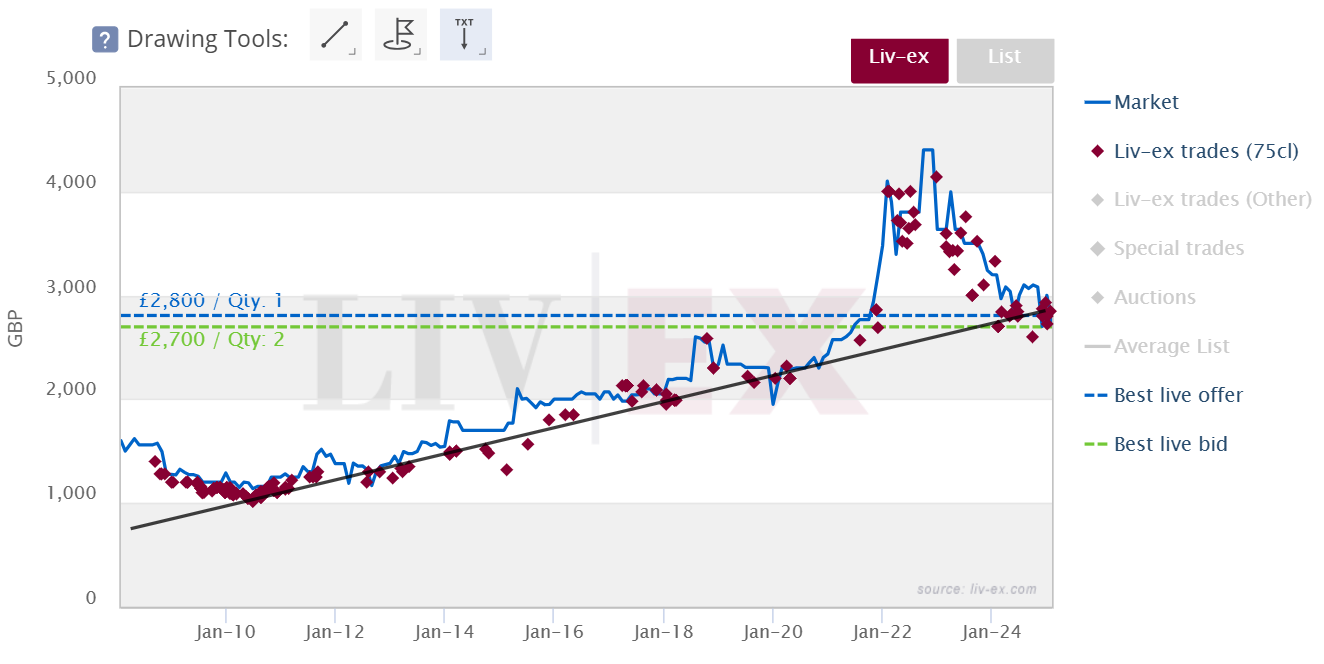Click the £2,800 / Qty. 1 offer label
The height and width of the screenshot is (664, 1324).
(x=210, y=301)
